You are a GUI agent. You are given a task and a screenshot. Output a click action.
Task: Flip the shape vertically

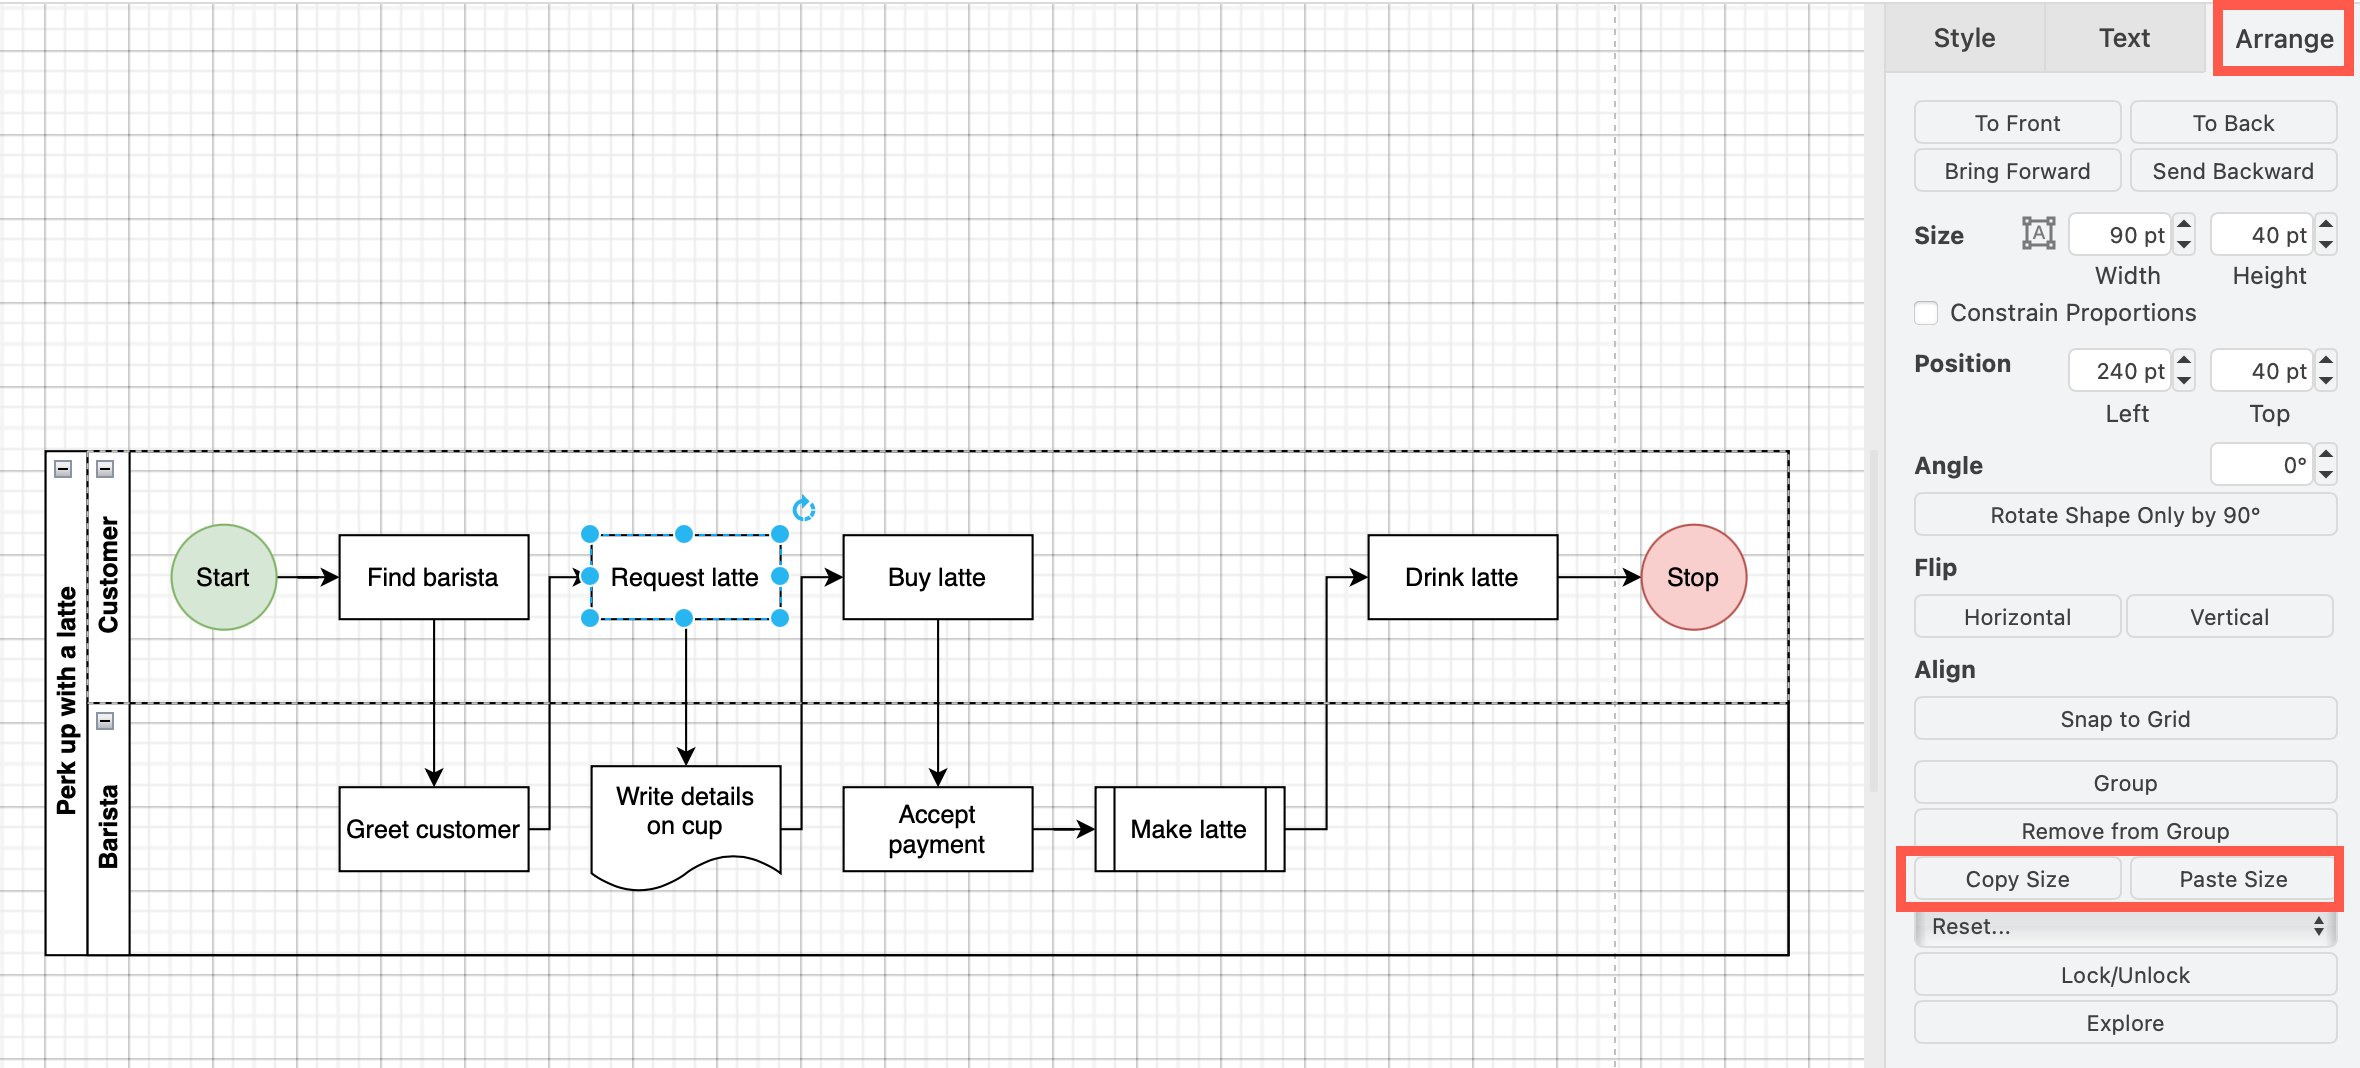(x=2230, y=616)
